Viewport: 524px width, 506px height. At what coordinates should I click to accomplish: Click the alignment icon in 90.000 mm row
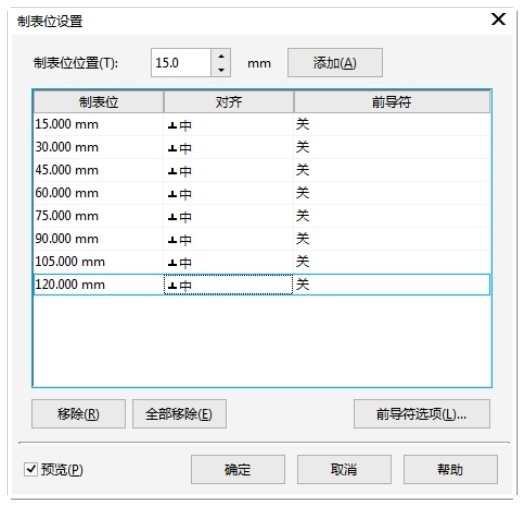tap(172, 240)
